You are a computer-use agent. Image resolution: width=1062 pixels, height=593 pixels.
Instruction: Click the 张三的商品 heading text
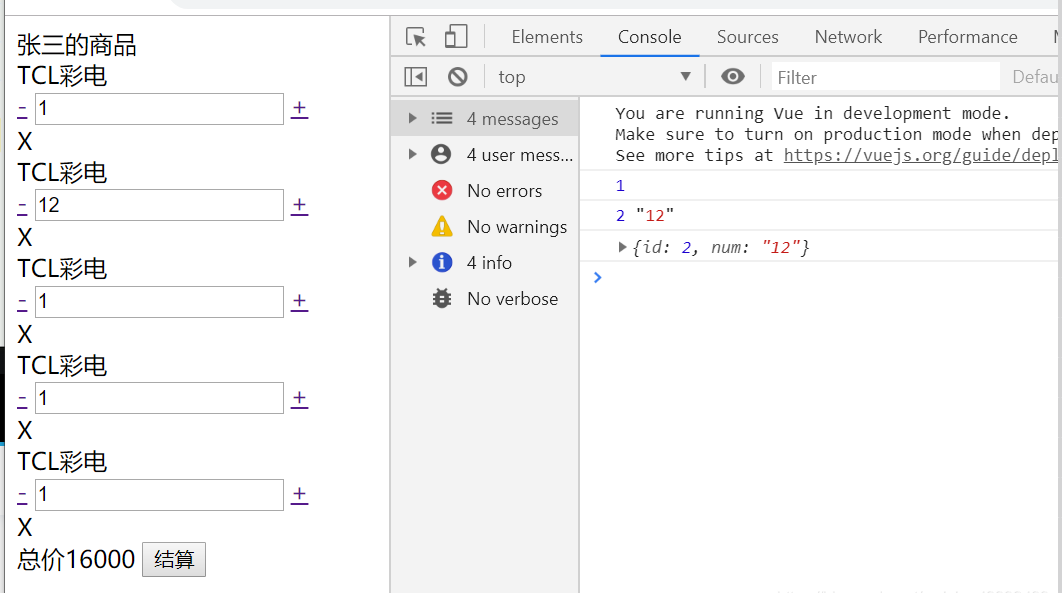(x=77, y=45)
